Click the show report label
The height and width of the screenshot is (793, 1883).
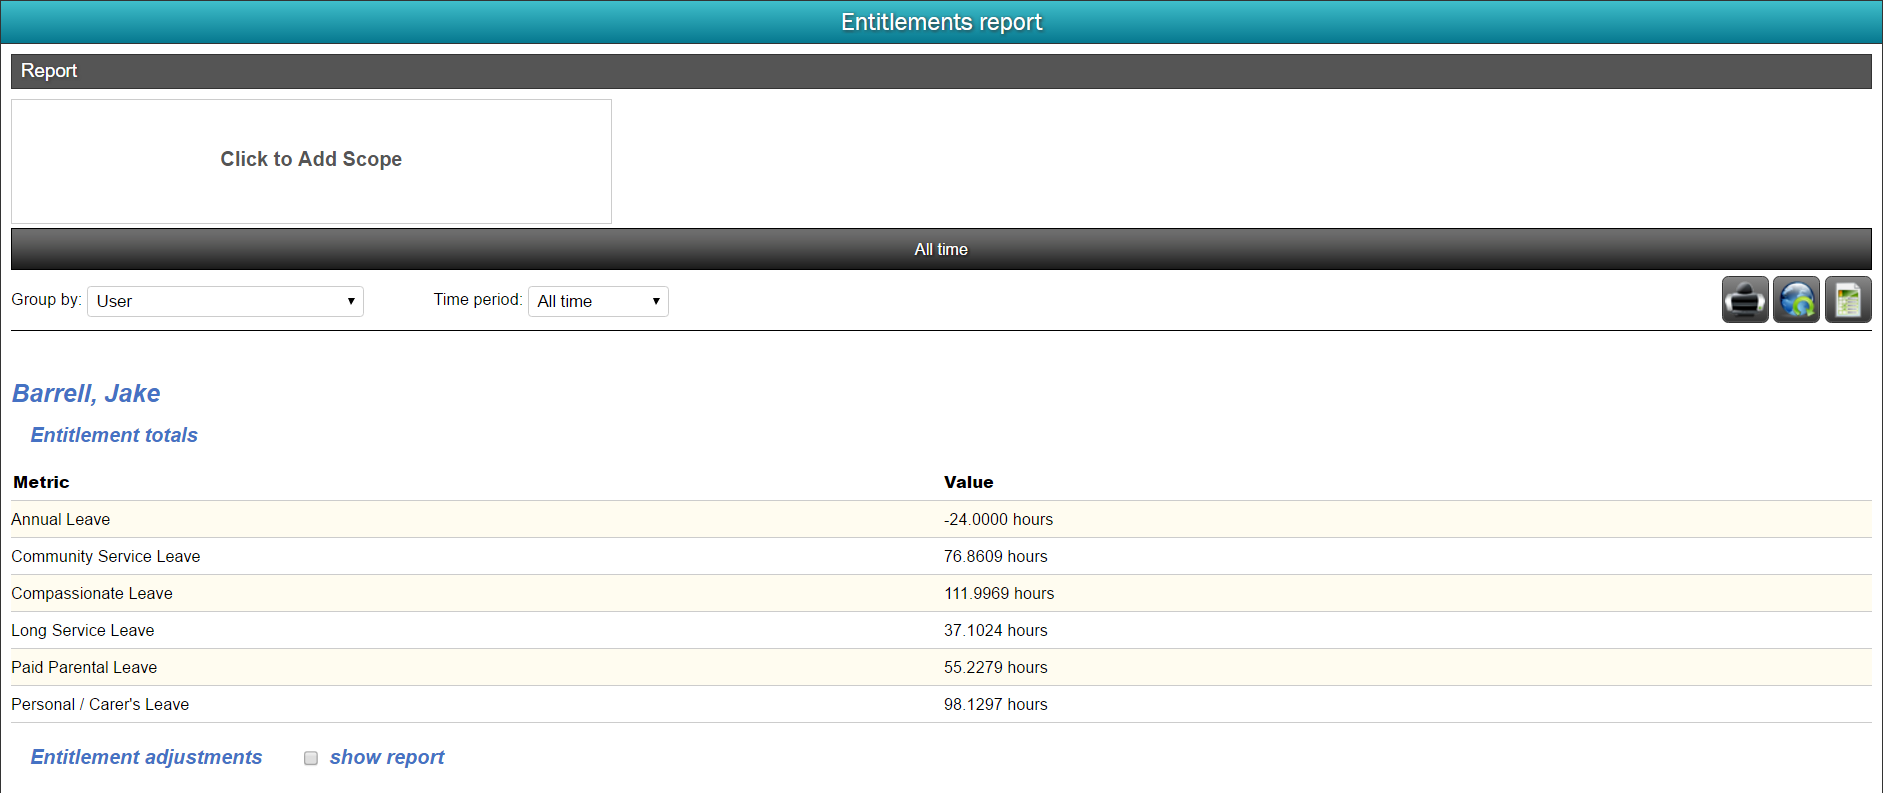pos(387,757)
